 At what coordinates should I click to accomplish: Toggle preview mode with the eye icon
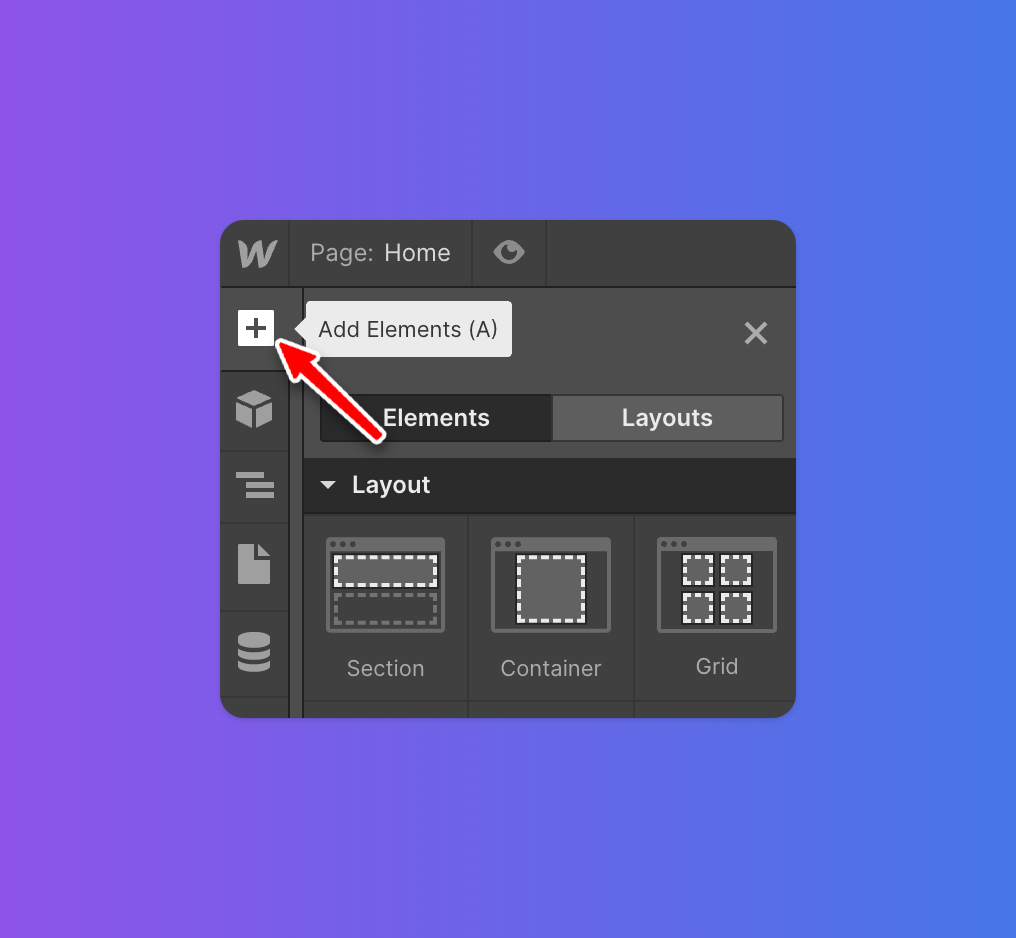coord(509,252)
